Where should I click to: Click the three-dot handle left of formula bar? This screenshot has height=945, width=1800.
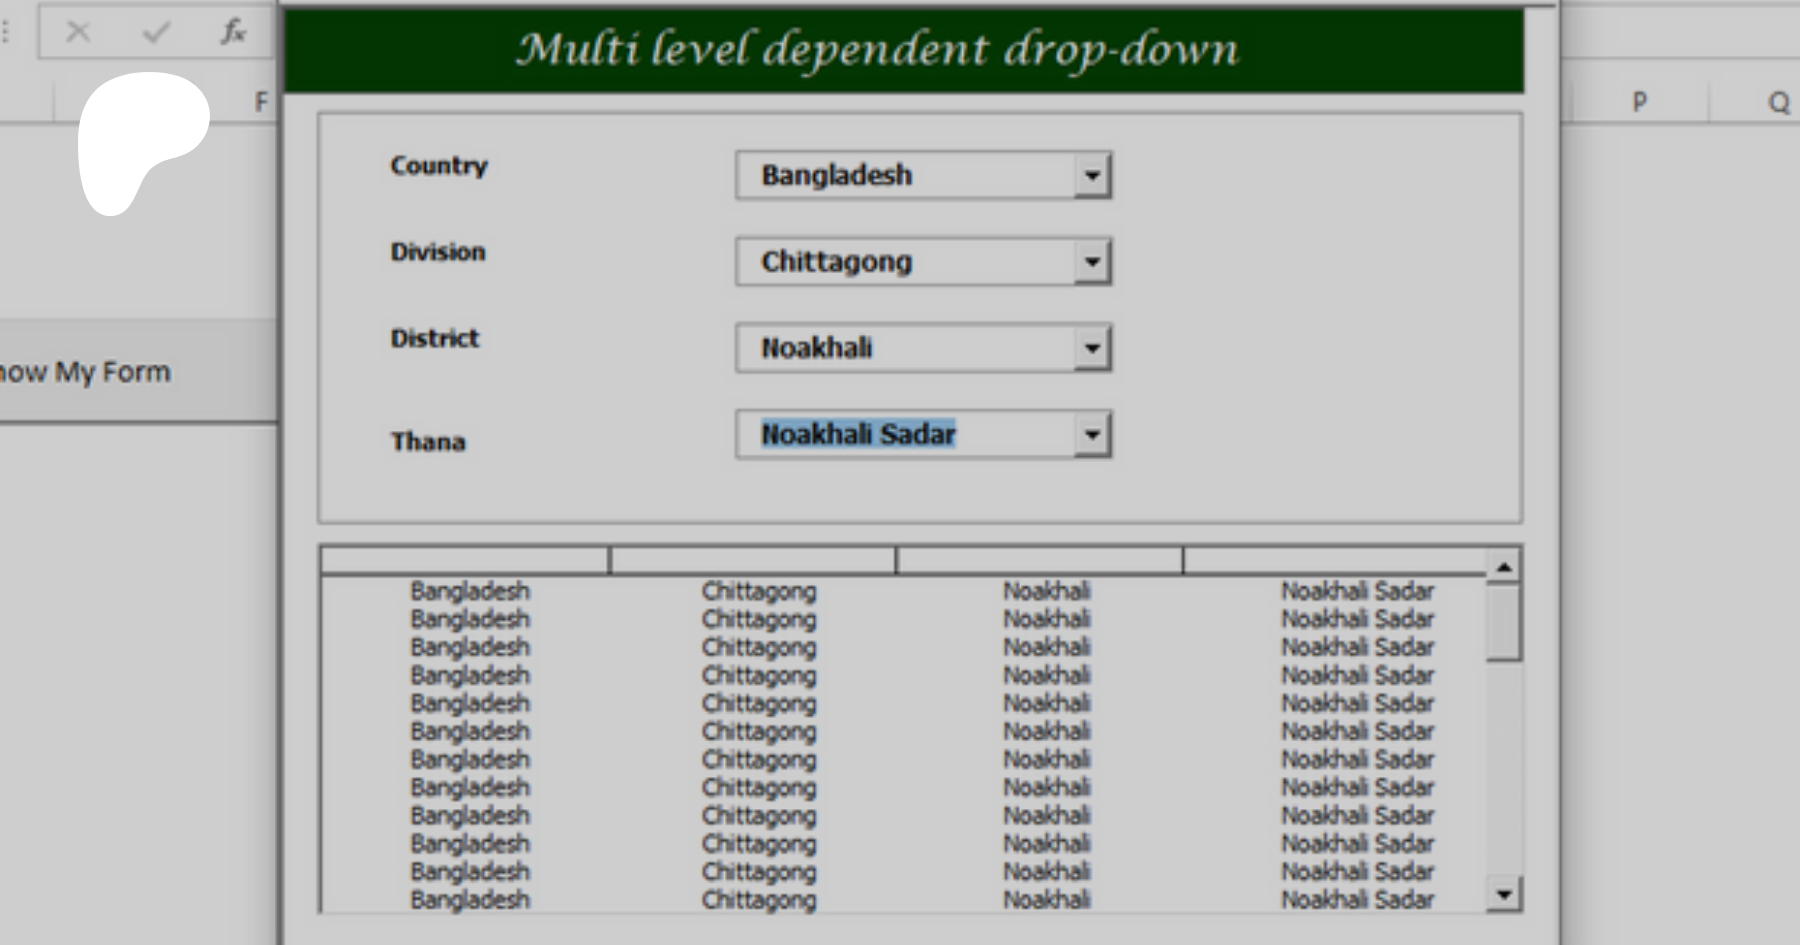click(x=6, y=33)
